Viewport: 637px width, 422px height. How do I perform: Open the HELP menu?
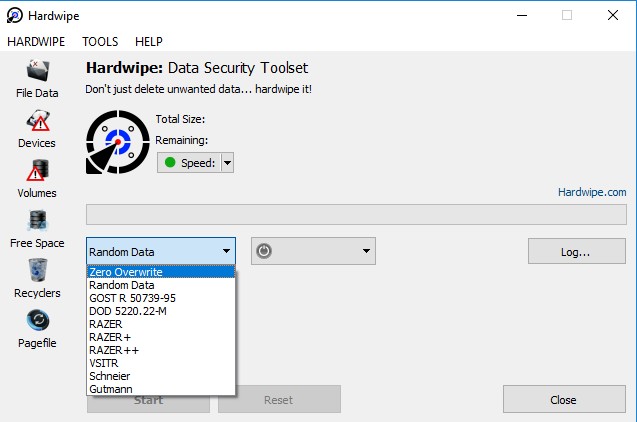pos(149,42)
